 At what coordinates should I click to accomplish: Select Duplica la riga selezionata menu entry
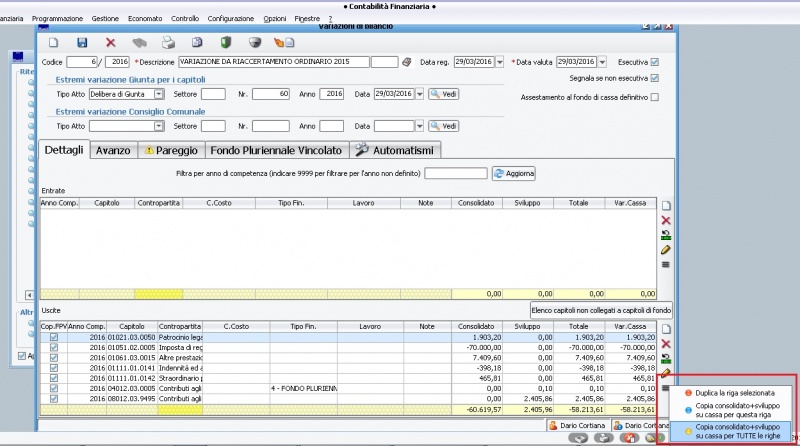click(733, 393)
